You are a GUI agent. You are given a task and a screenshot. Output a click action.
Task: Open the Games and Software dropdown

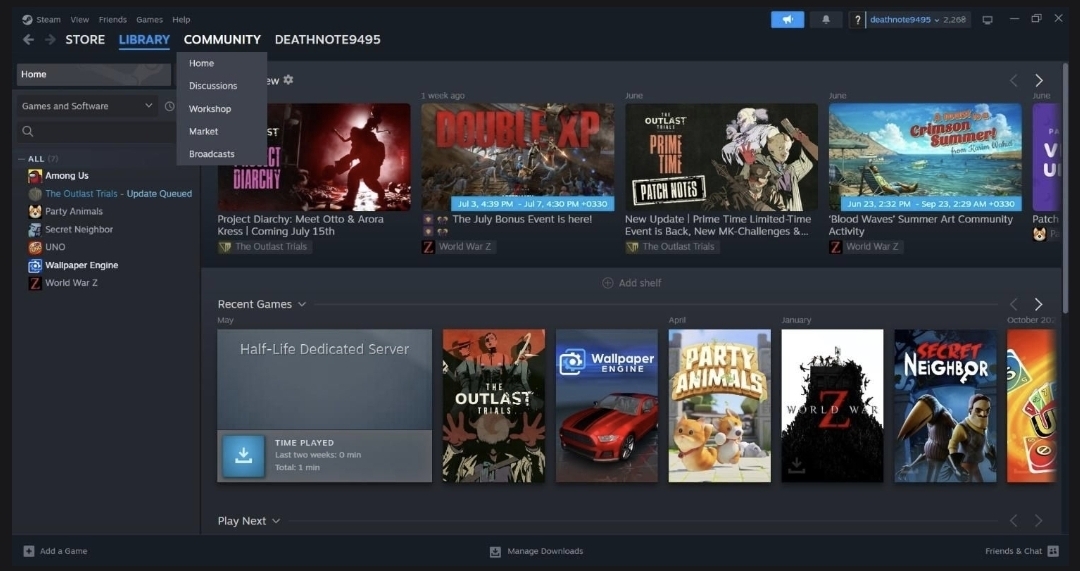(x=87, y=106)
